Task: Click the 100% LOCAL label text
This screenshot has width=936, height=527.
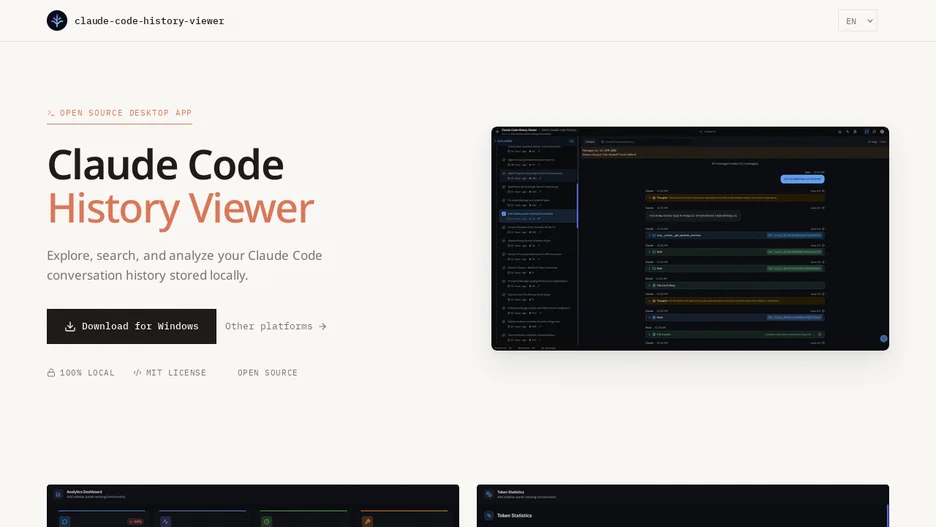Action: tap(87, 372)
